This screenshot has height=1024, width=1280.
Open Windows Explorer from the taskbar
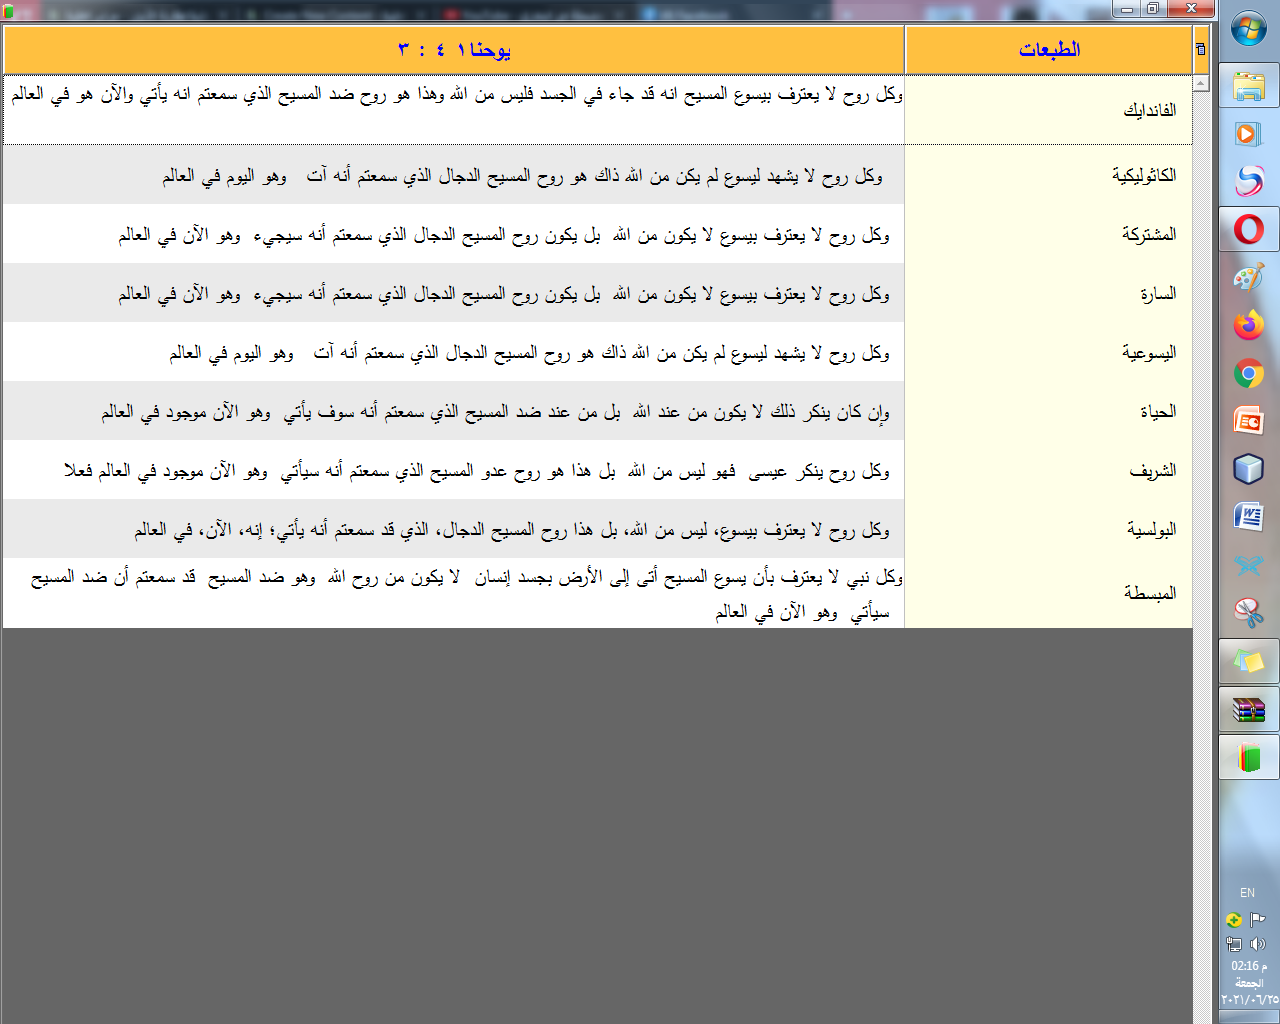coord(1249,87)
